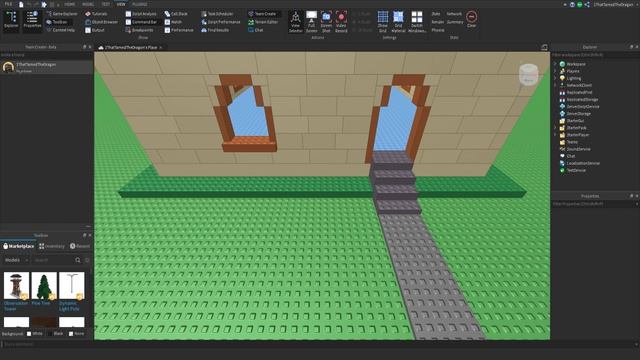Screen dimensions: 640x360
Task: Open the Object Browser
Action: click(x=101, y=22)
